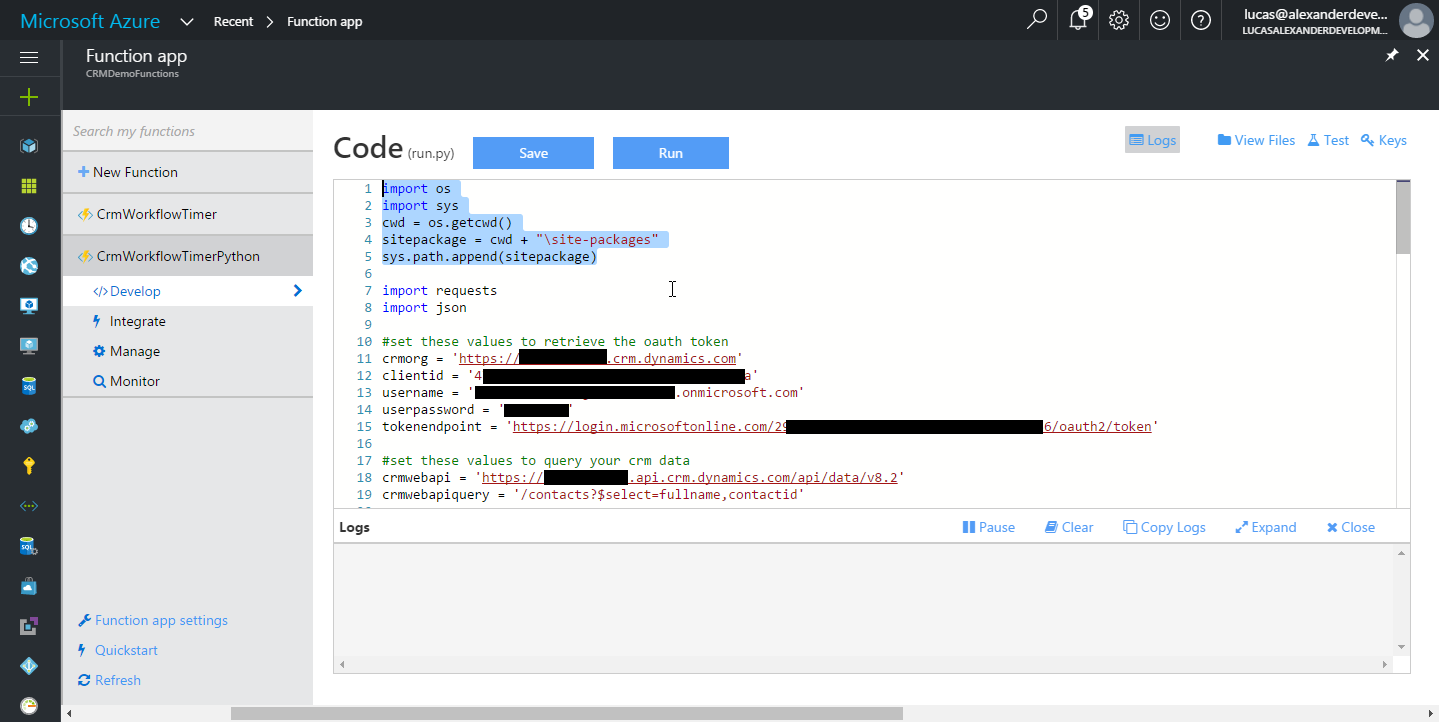Select the CrmWorkflowTimerPython function
Screen dimensions: 1439x722
(188, 256)
